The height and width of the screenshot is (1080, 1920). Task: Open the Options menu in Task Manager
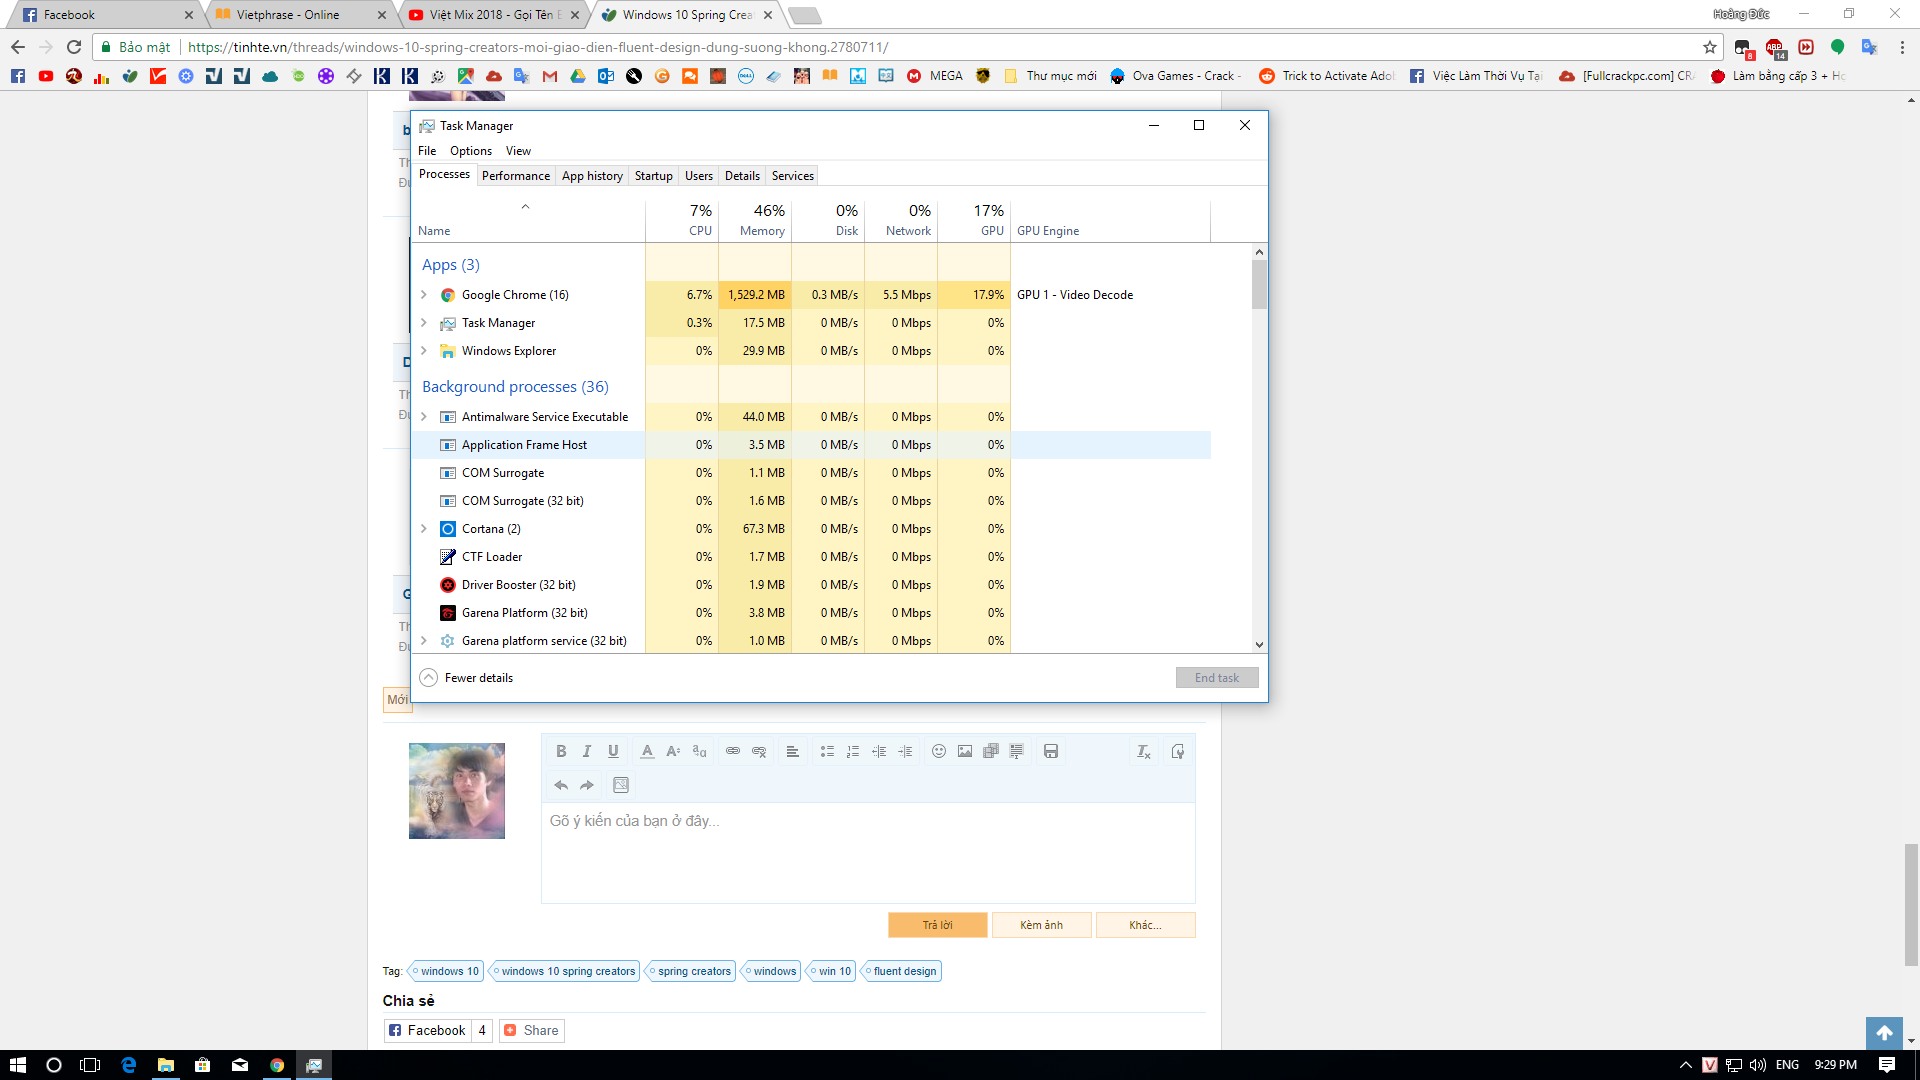pyautogui.click(x=470, y=151)
